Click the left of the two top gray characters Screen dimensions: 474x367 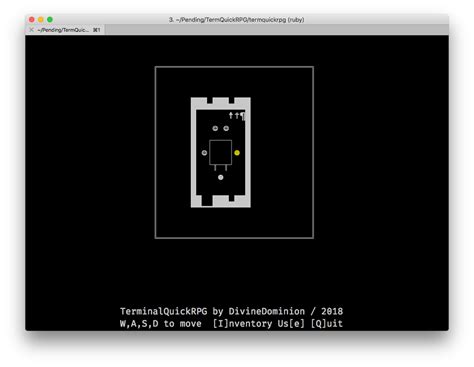click(215, 128)
